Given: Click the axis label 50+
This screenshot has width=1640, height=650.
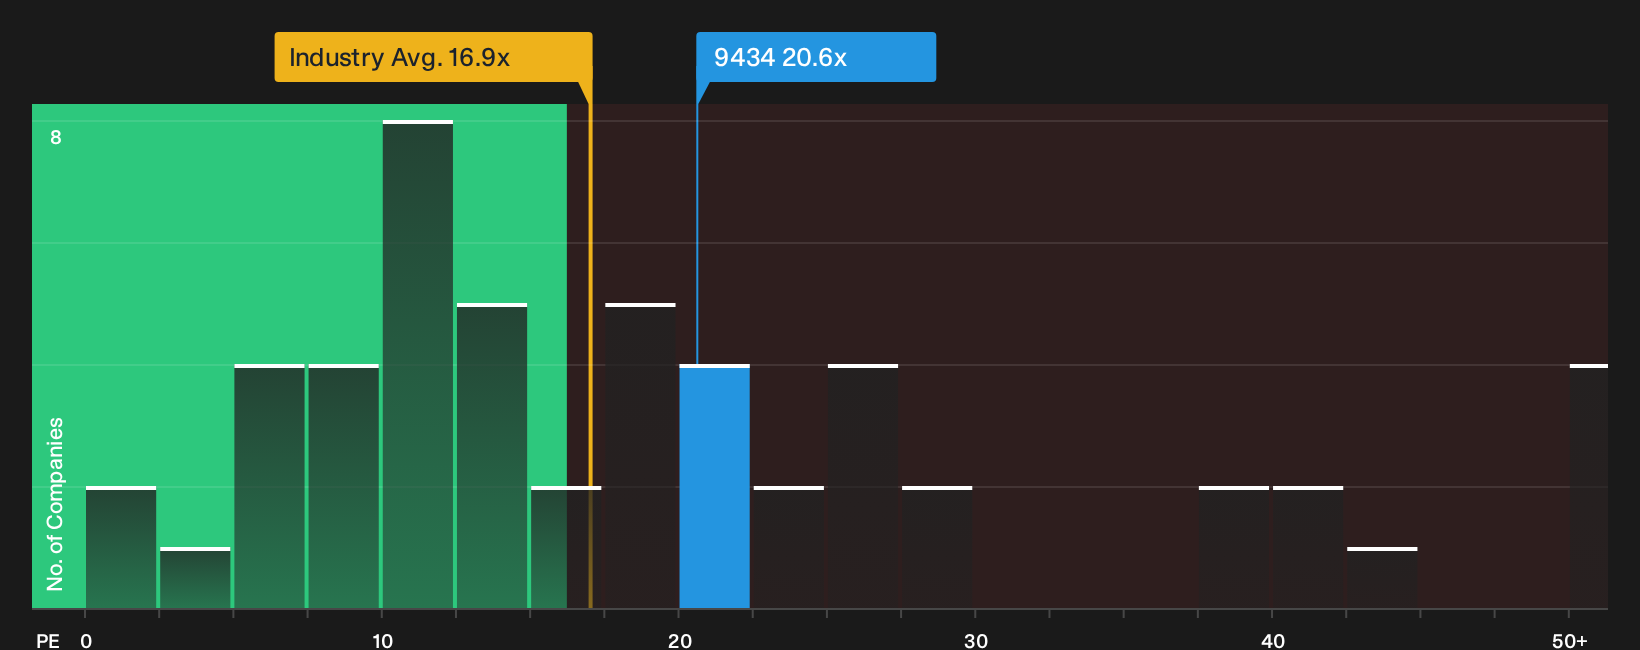Looking at the screenshot, I should [x=1570, y=640].
